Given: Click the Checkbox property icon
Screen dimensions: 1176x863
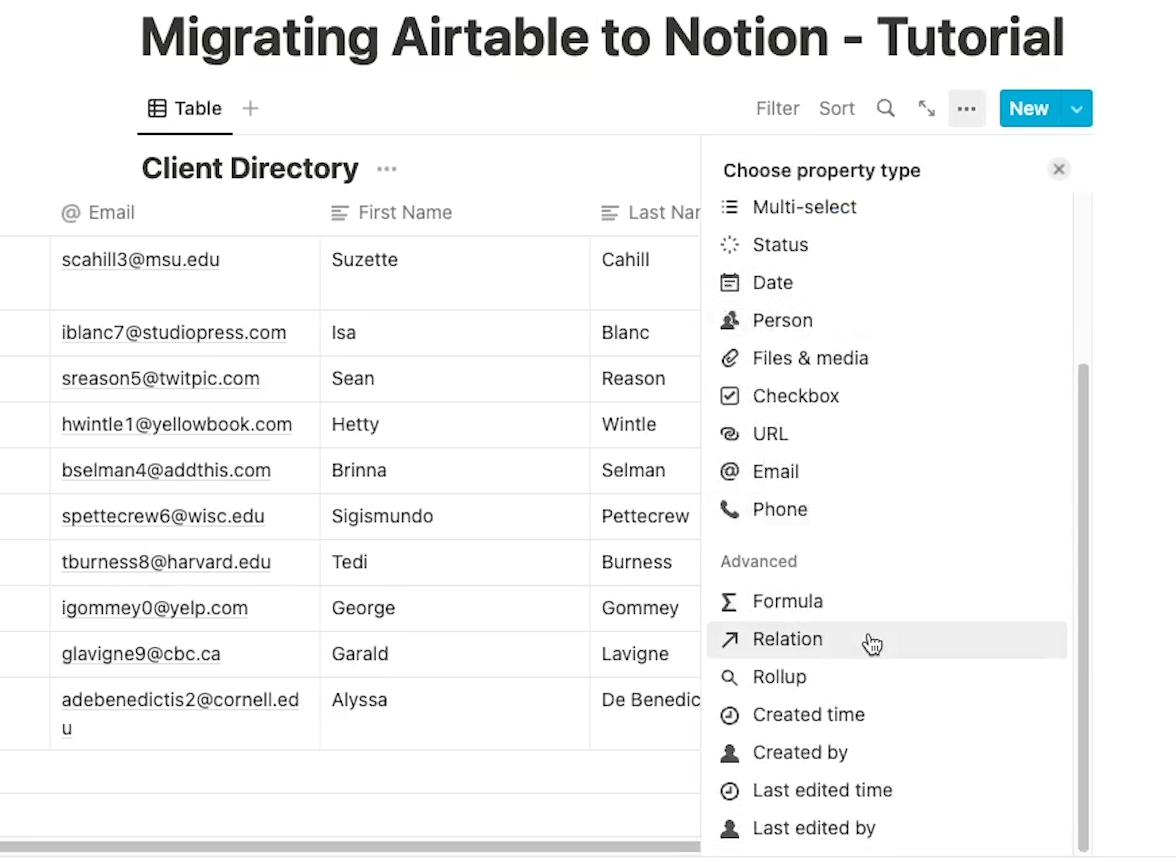Looking at the screenshot, I should click(730, 396).
